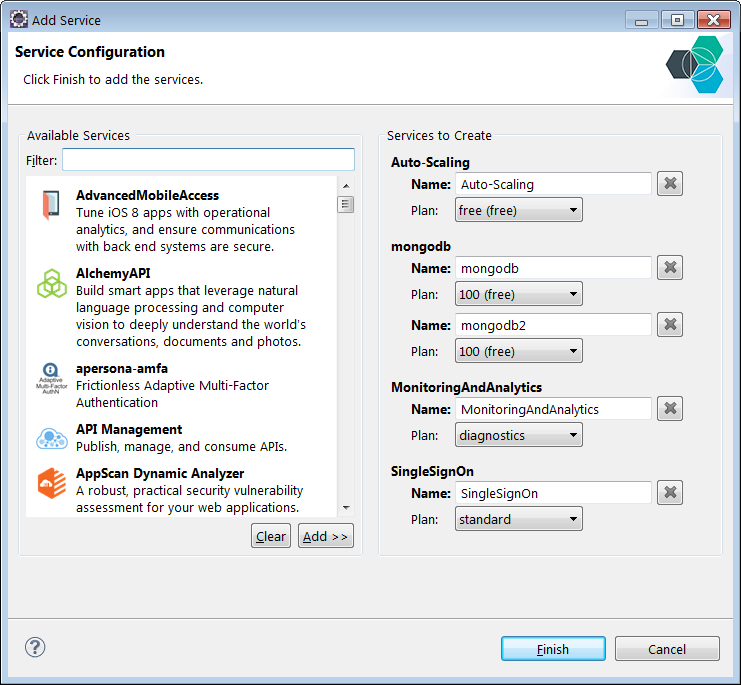Minimize the Add Service window
This screenshot has width=741, height=685.
pos(641,20)
